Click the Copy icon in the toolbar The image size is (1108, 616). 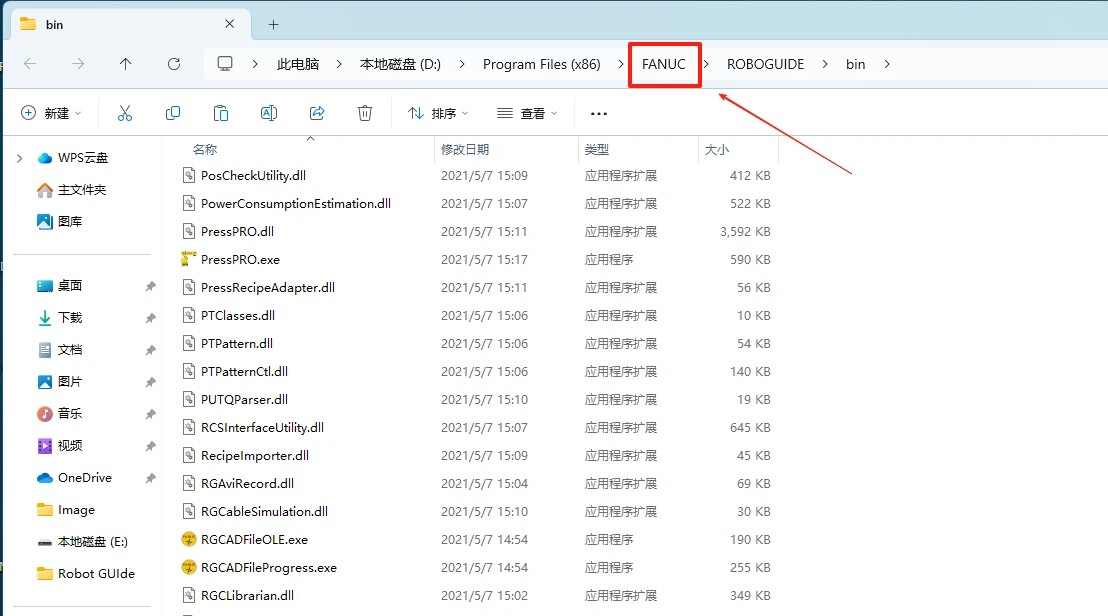[172, 113]
